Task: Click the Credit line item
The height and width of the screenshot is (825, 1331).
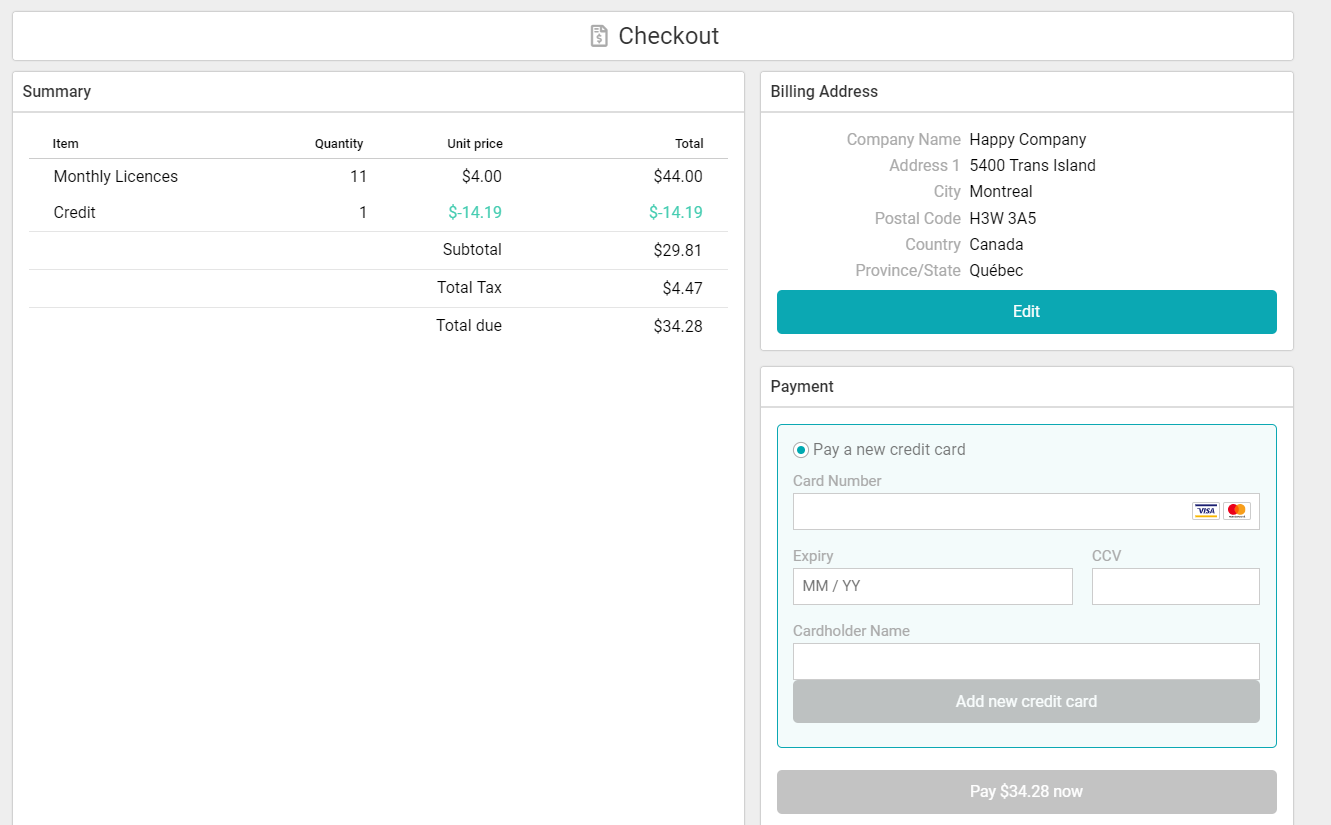Action: point(75,212)
